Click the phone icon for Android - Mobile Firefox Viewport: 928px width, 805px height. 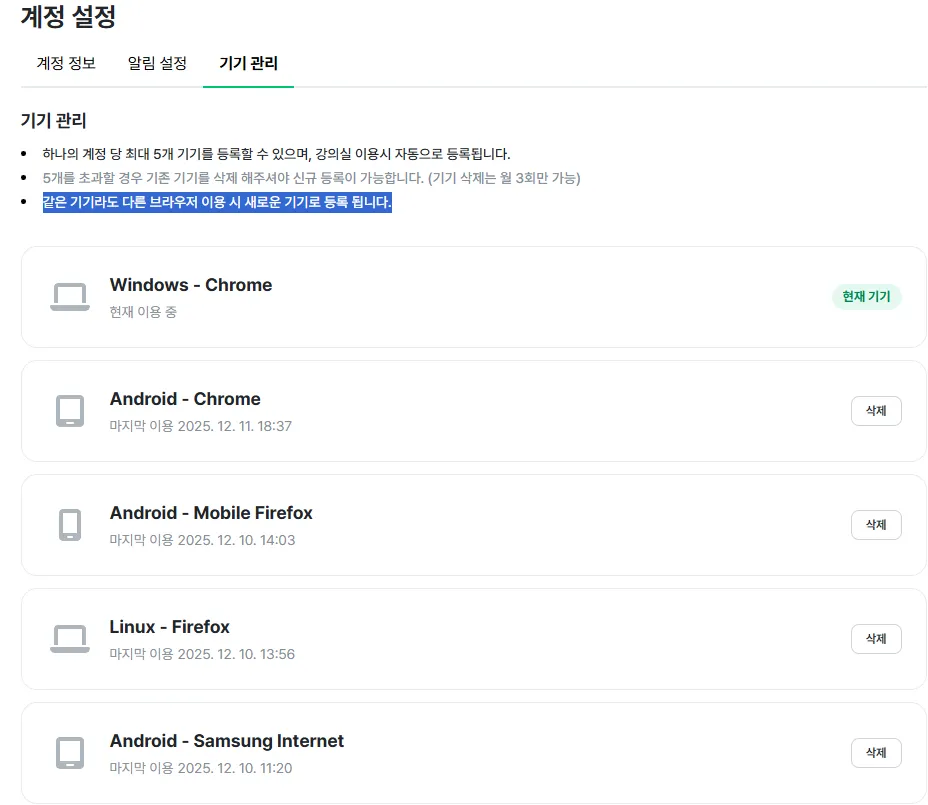69,525
